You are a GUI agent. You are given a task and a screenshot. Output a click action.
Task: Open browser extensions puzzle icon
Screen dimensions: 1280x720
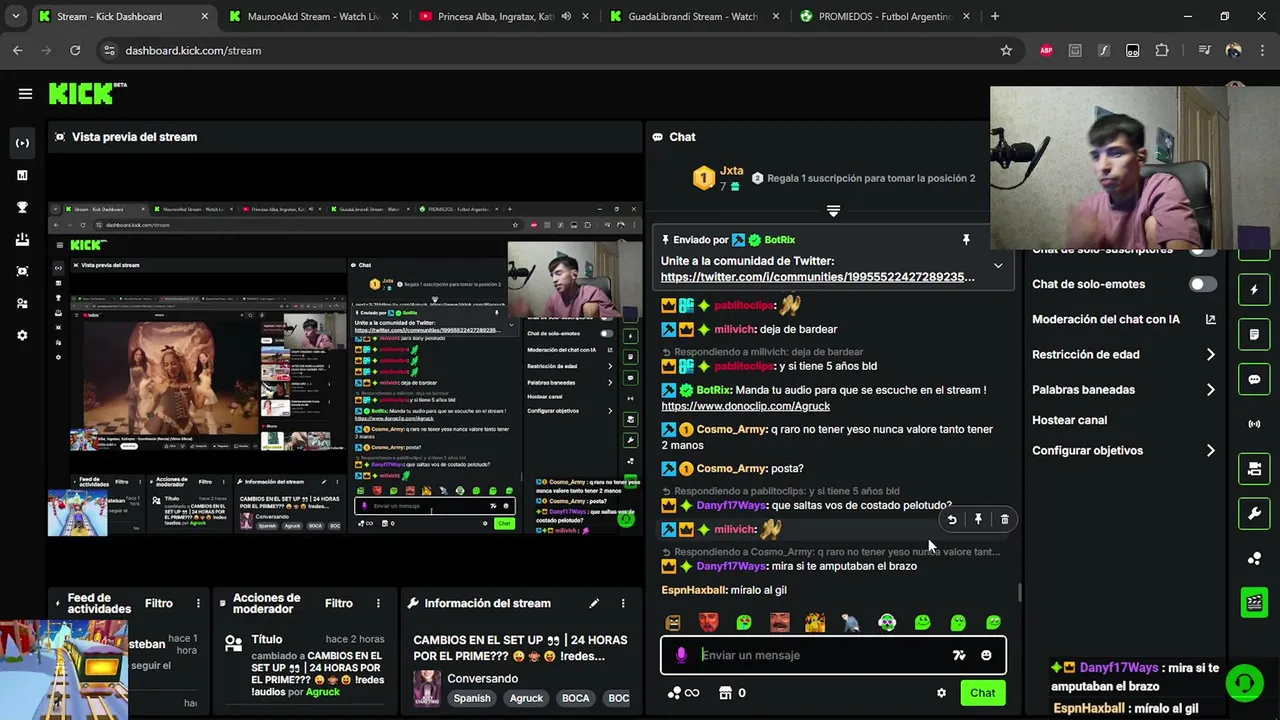coord(1162,50)
